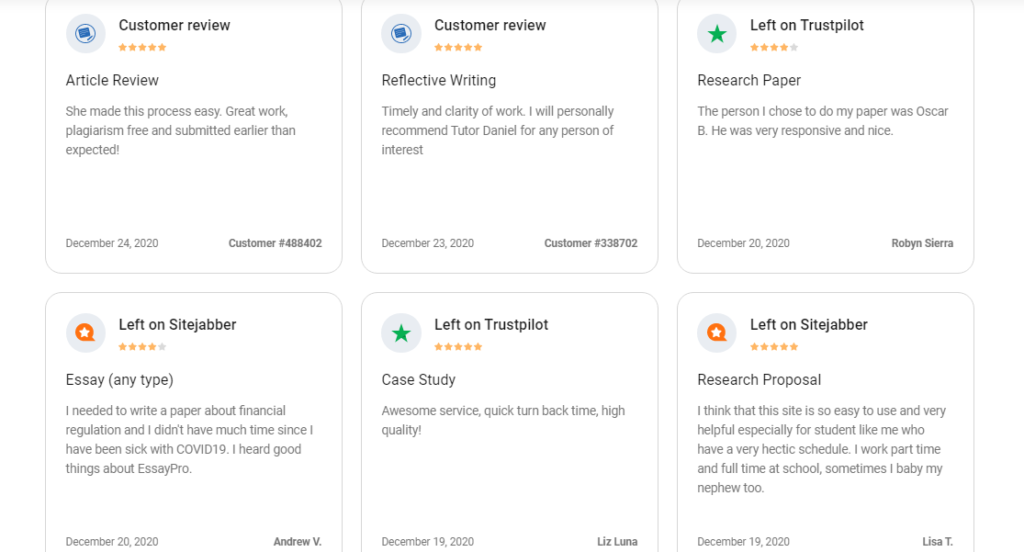The image size is (1024, 552).
Task: Click the Essay (any type) heading
Action: coord(120,380)
